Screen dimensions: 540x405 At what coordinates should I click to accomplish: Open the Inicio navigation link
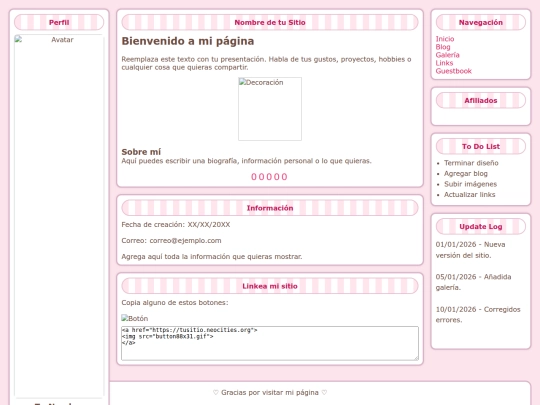pyautogui.click(x=445, y=39)
